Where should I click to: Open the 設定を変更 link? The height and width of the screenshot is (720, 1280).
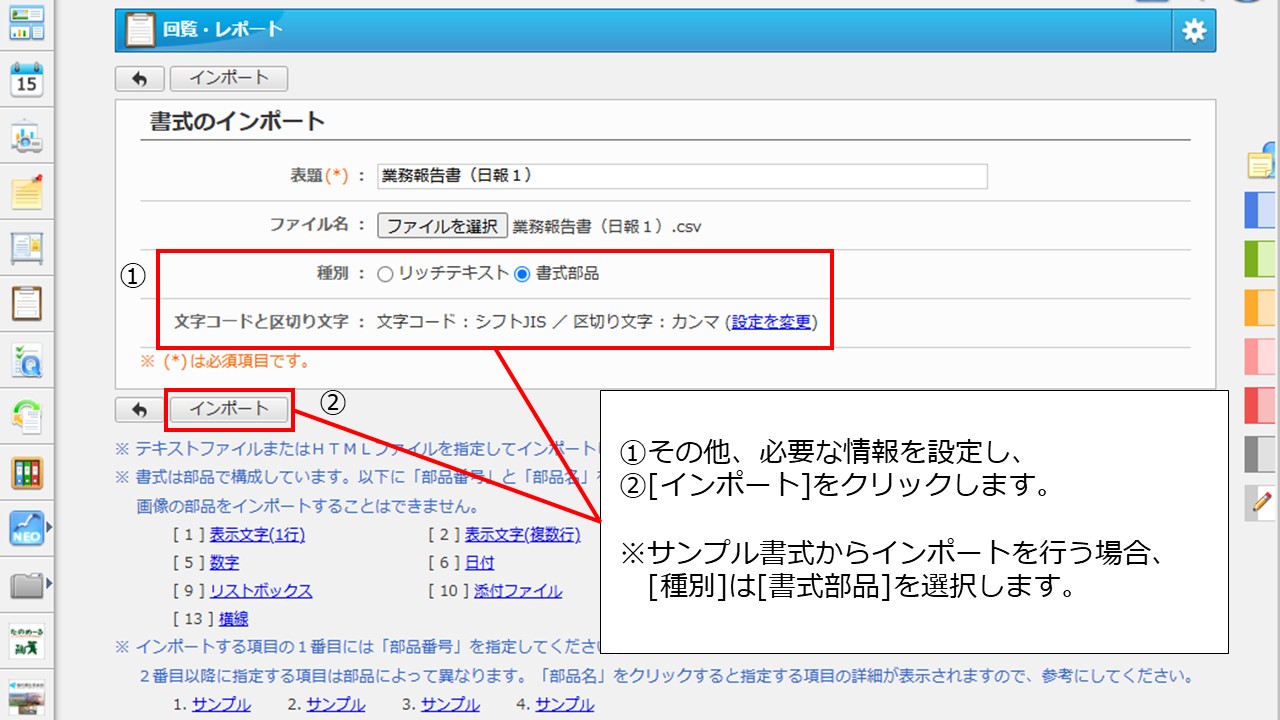tap(771, 322)
